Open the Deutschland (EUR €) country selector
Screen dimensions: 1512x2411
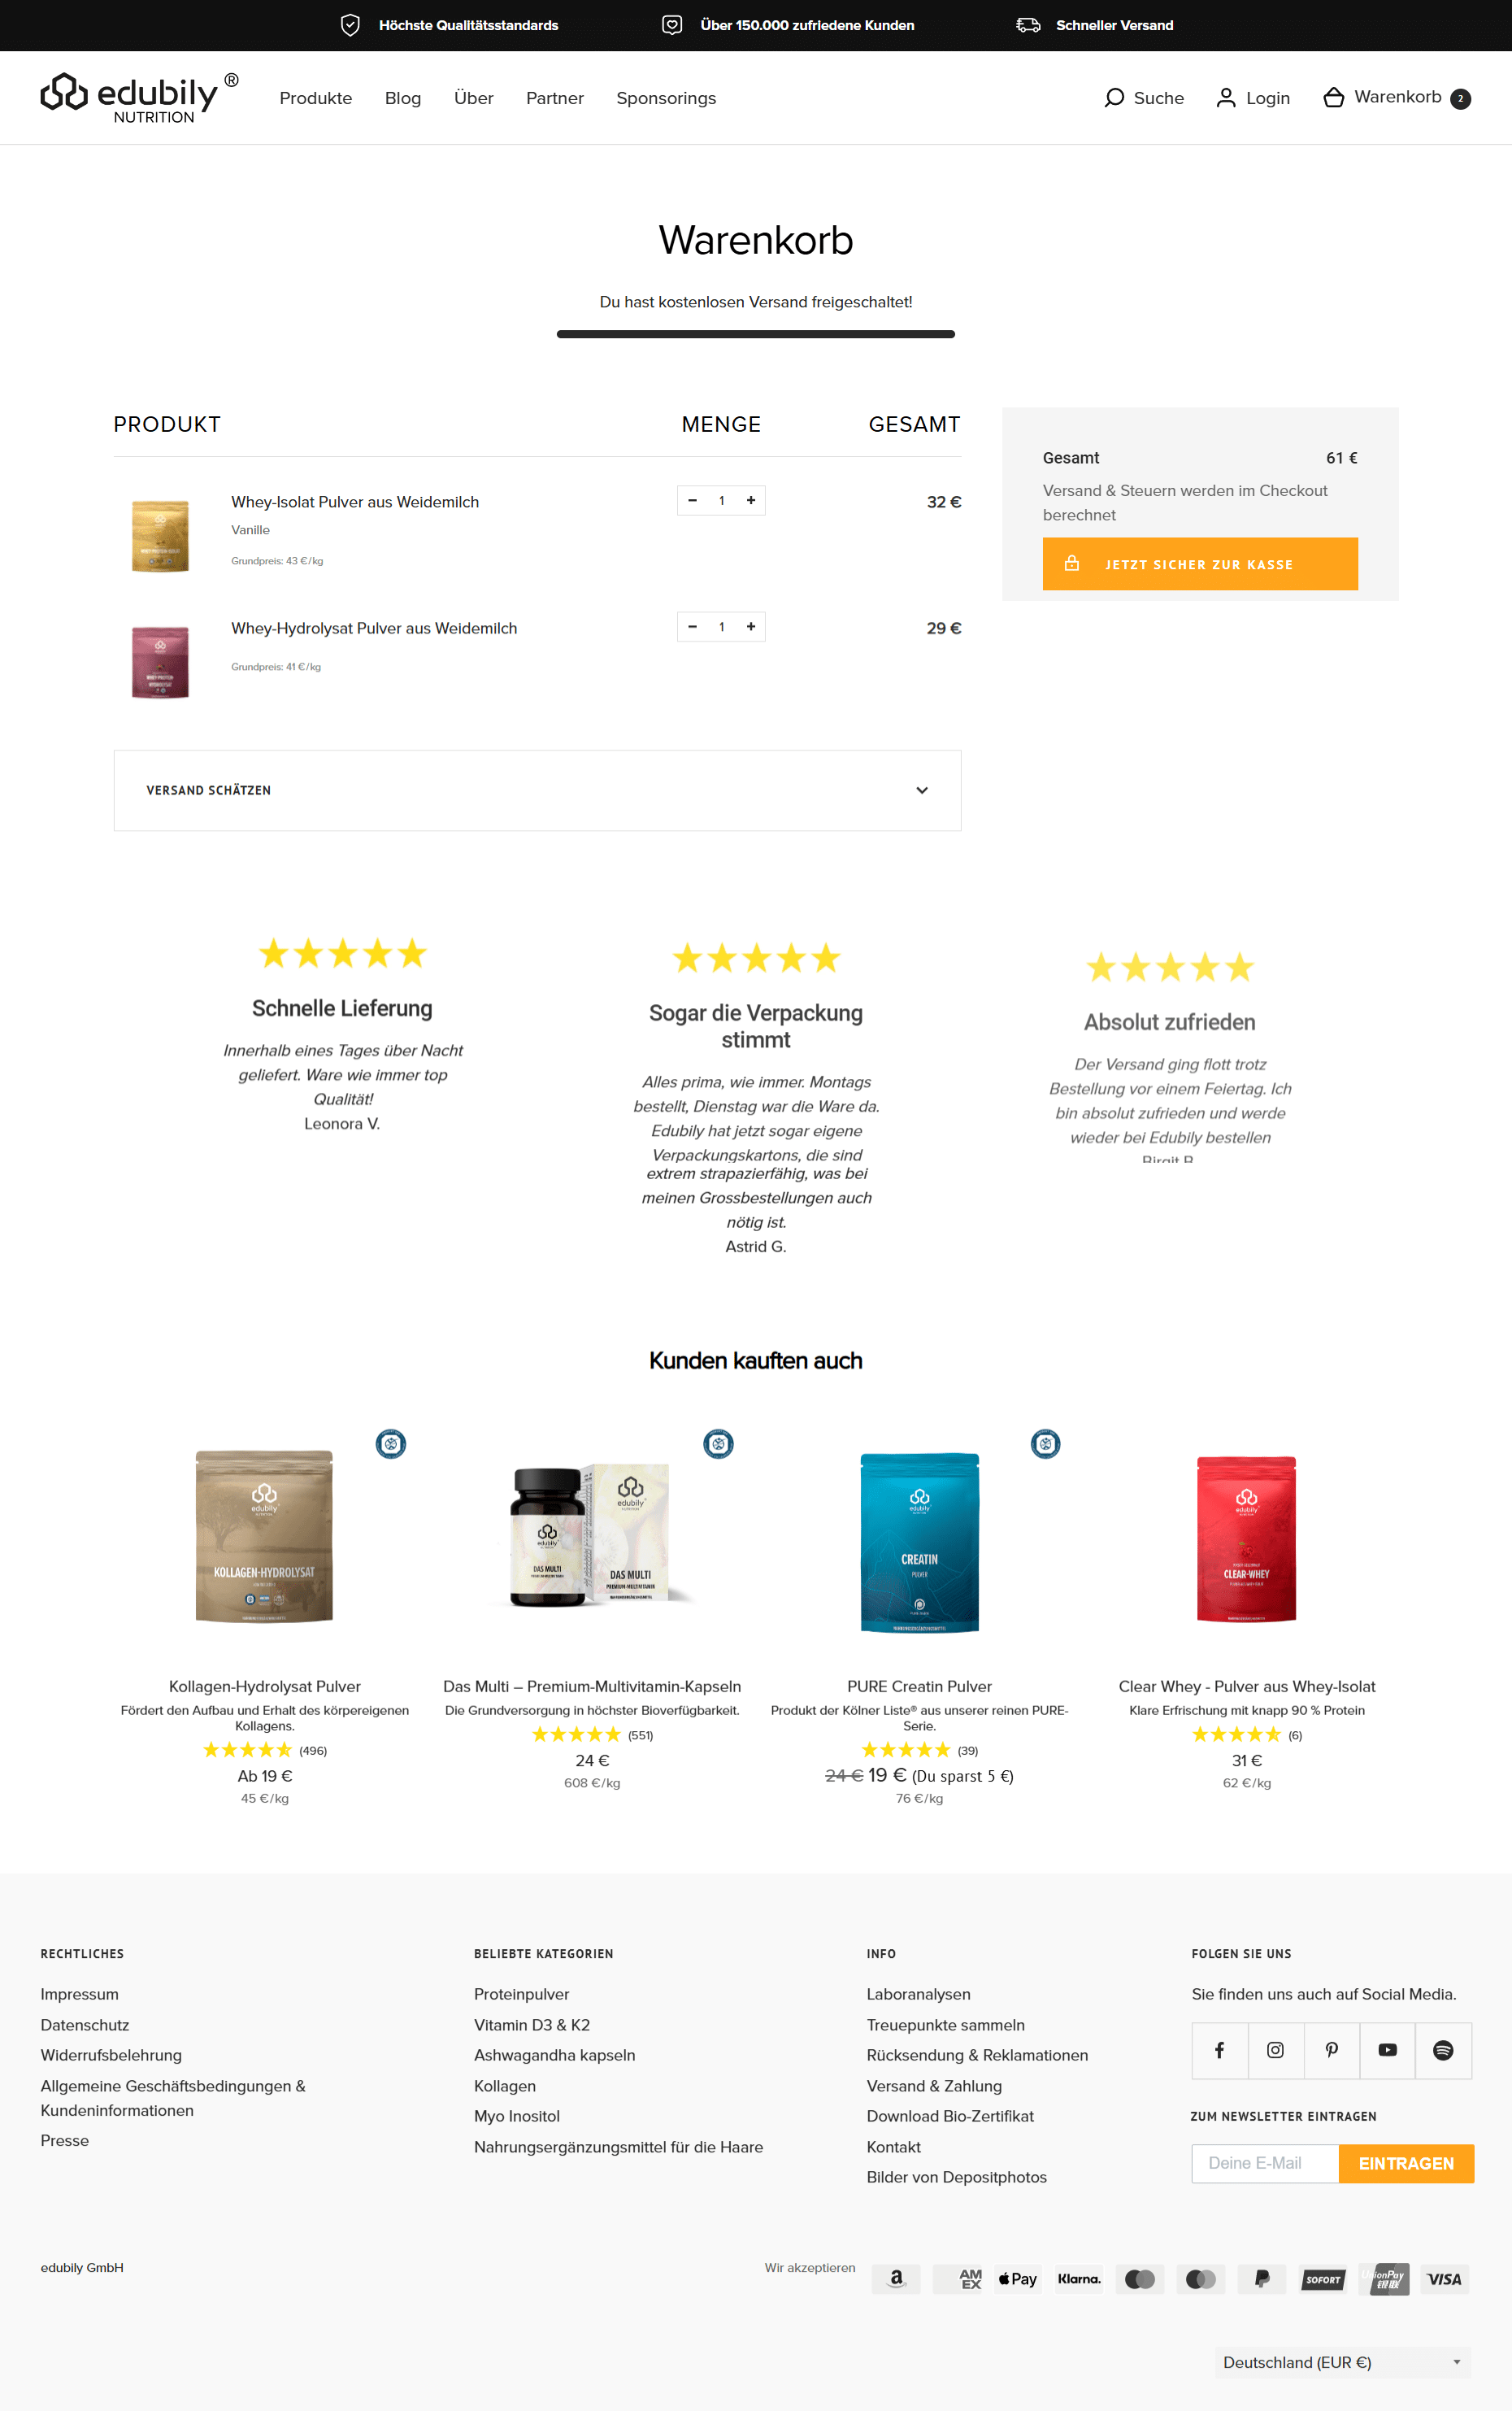click(1342, 2362)
